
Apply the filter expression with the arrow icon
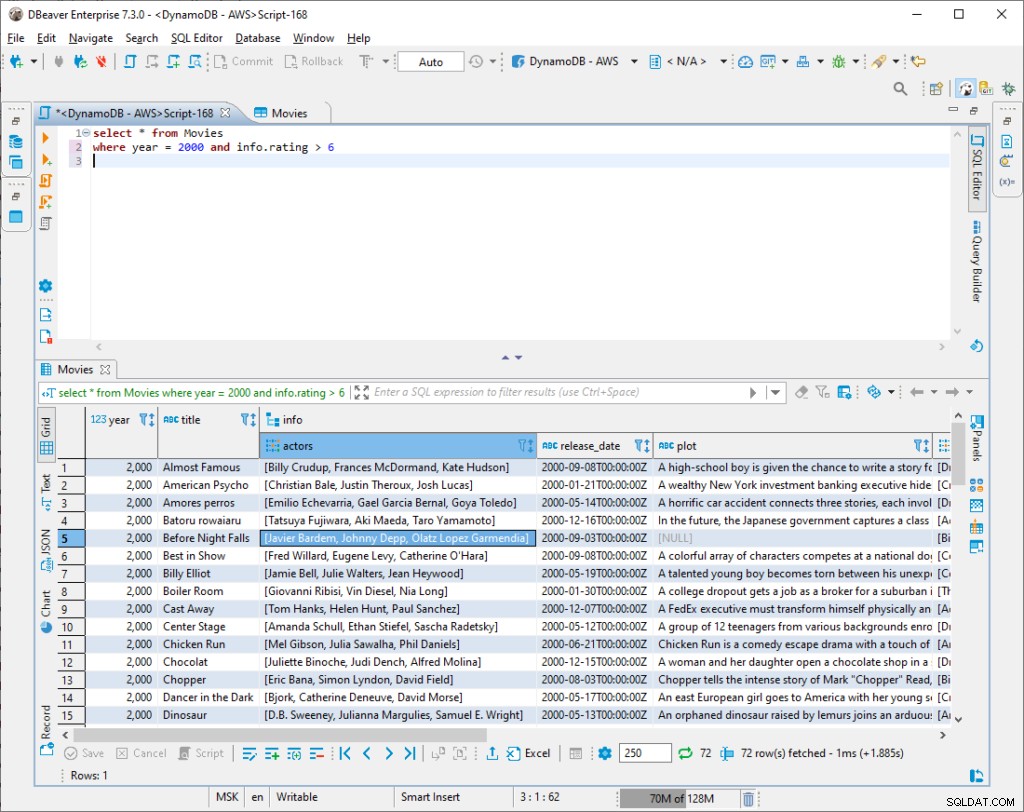(753, 393)
